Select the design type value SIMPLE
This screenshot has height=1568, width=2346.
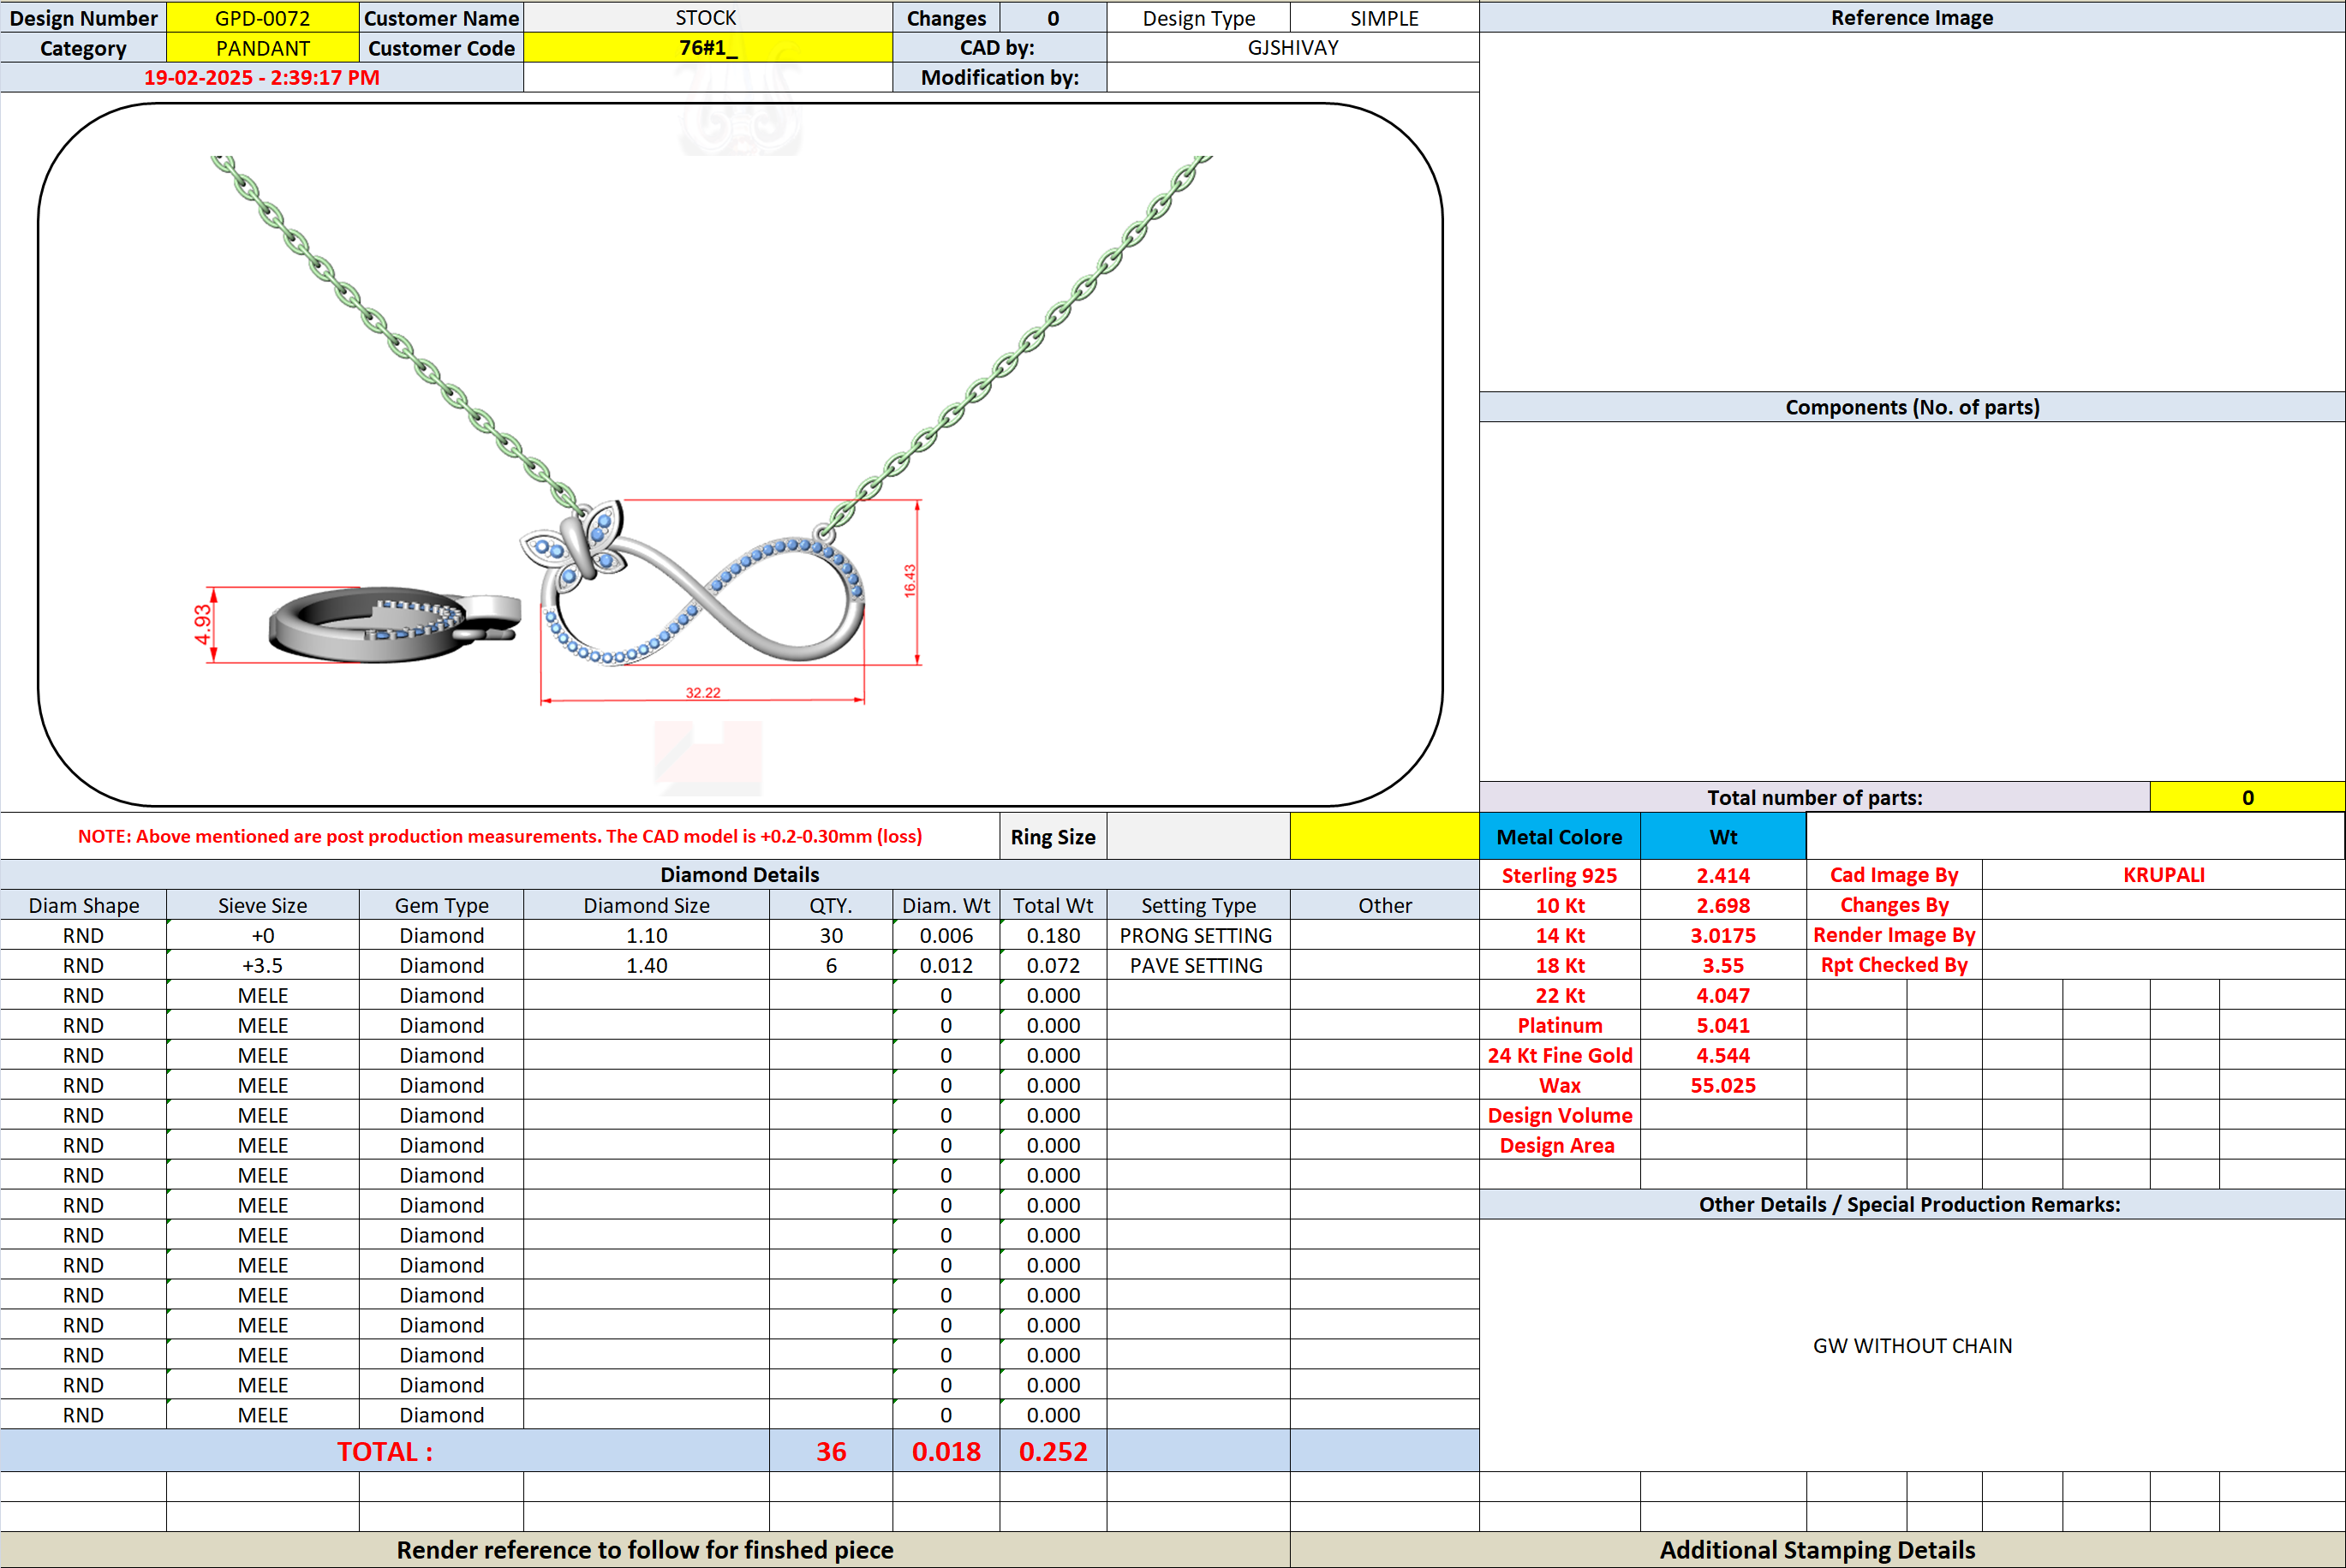[1384, 18]
